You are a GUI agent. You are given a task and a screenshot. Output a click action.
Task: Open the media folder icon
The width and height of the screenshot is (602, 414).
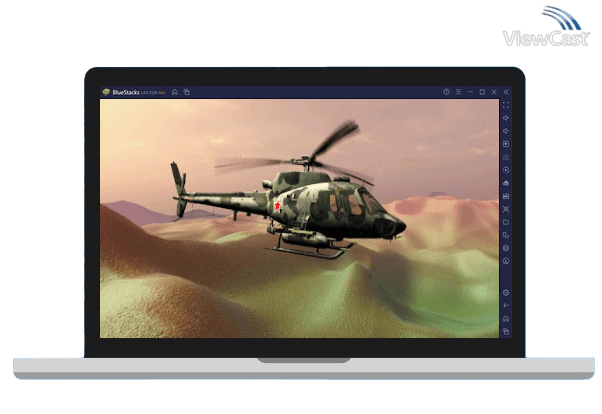[506, 222]
